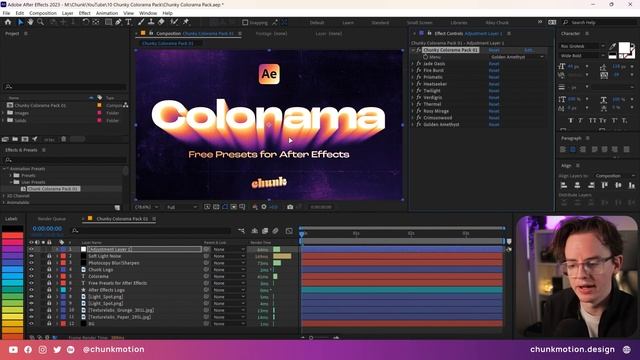Open the File menu
Screen dimensions: 640x360
[x=6, y=13]
